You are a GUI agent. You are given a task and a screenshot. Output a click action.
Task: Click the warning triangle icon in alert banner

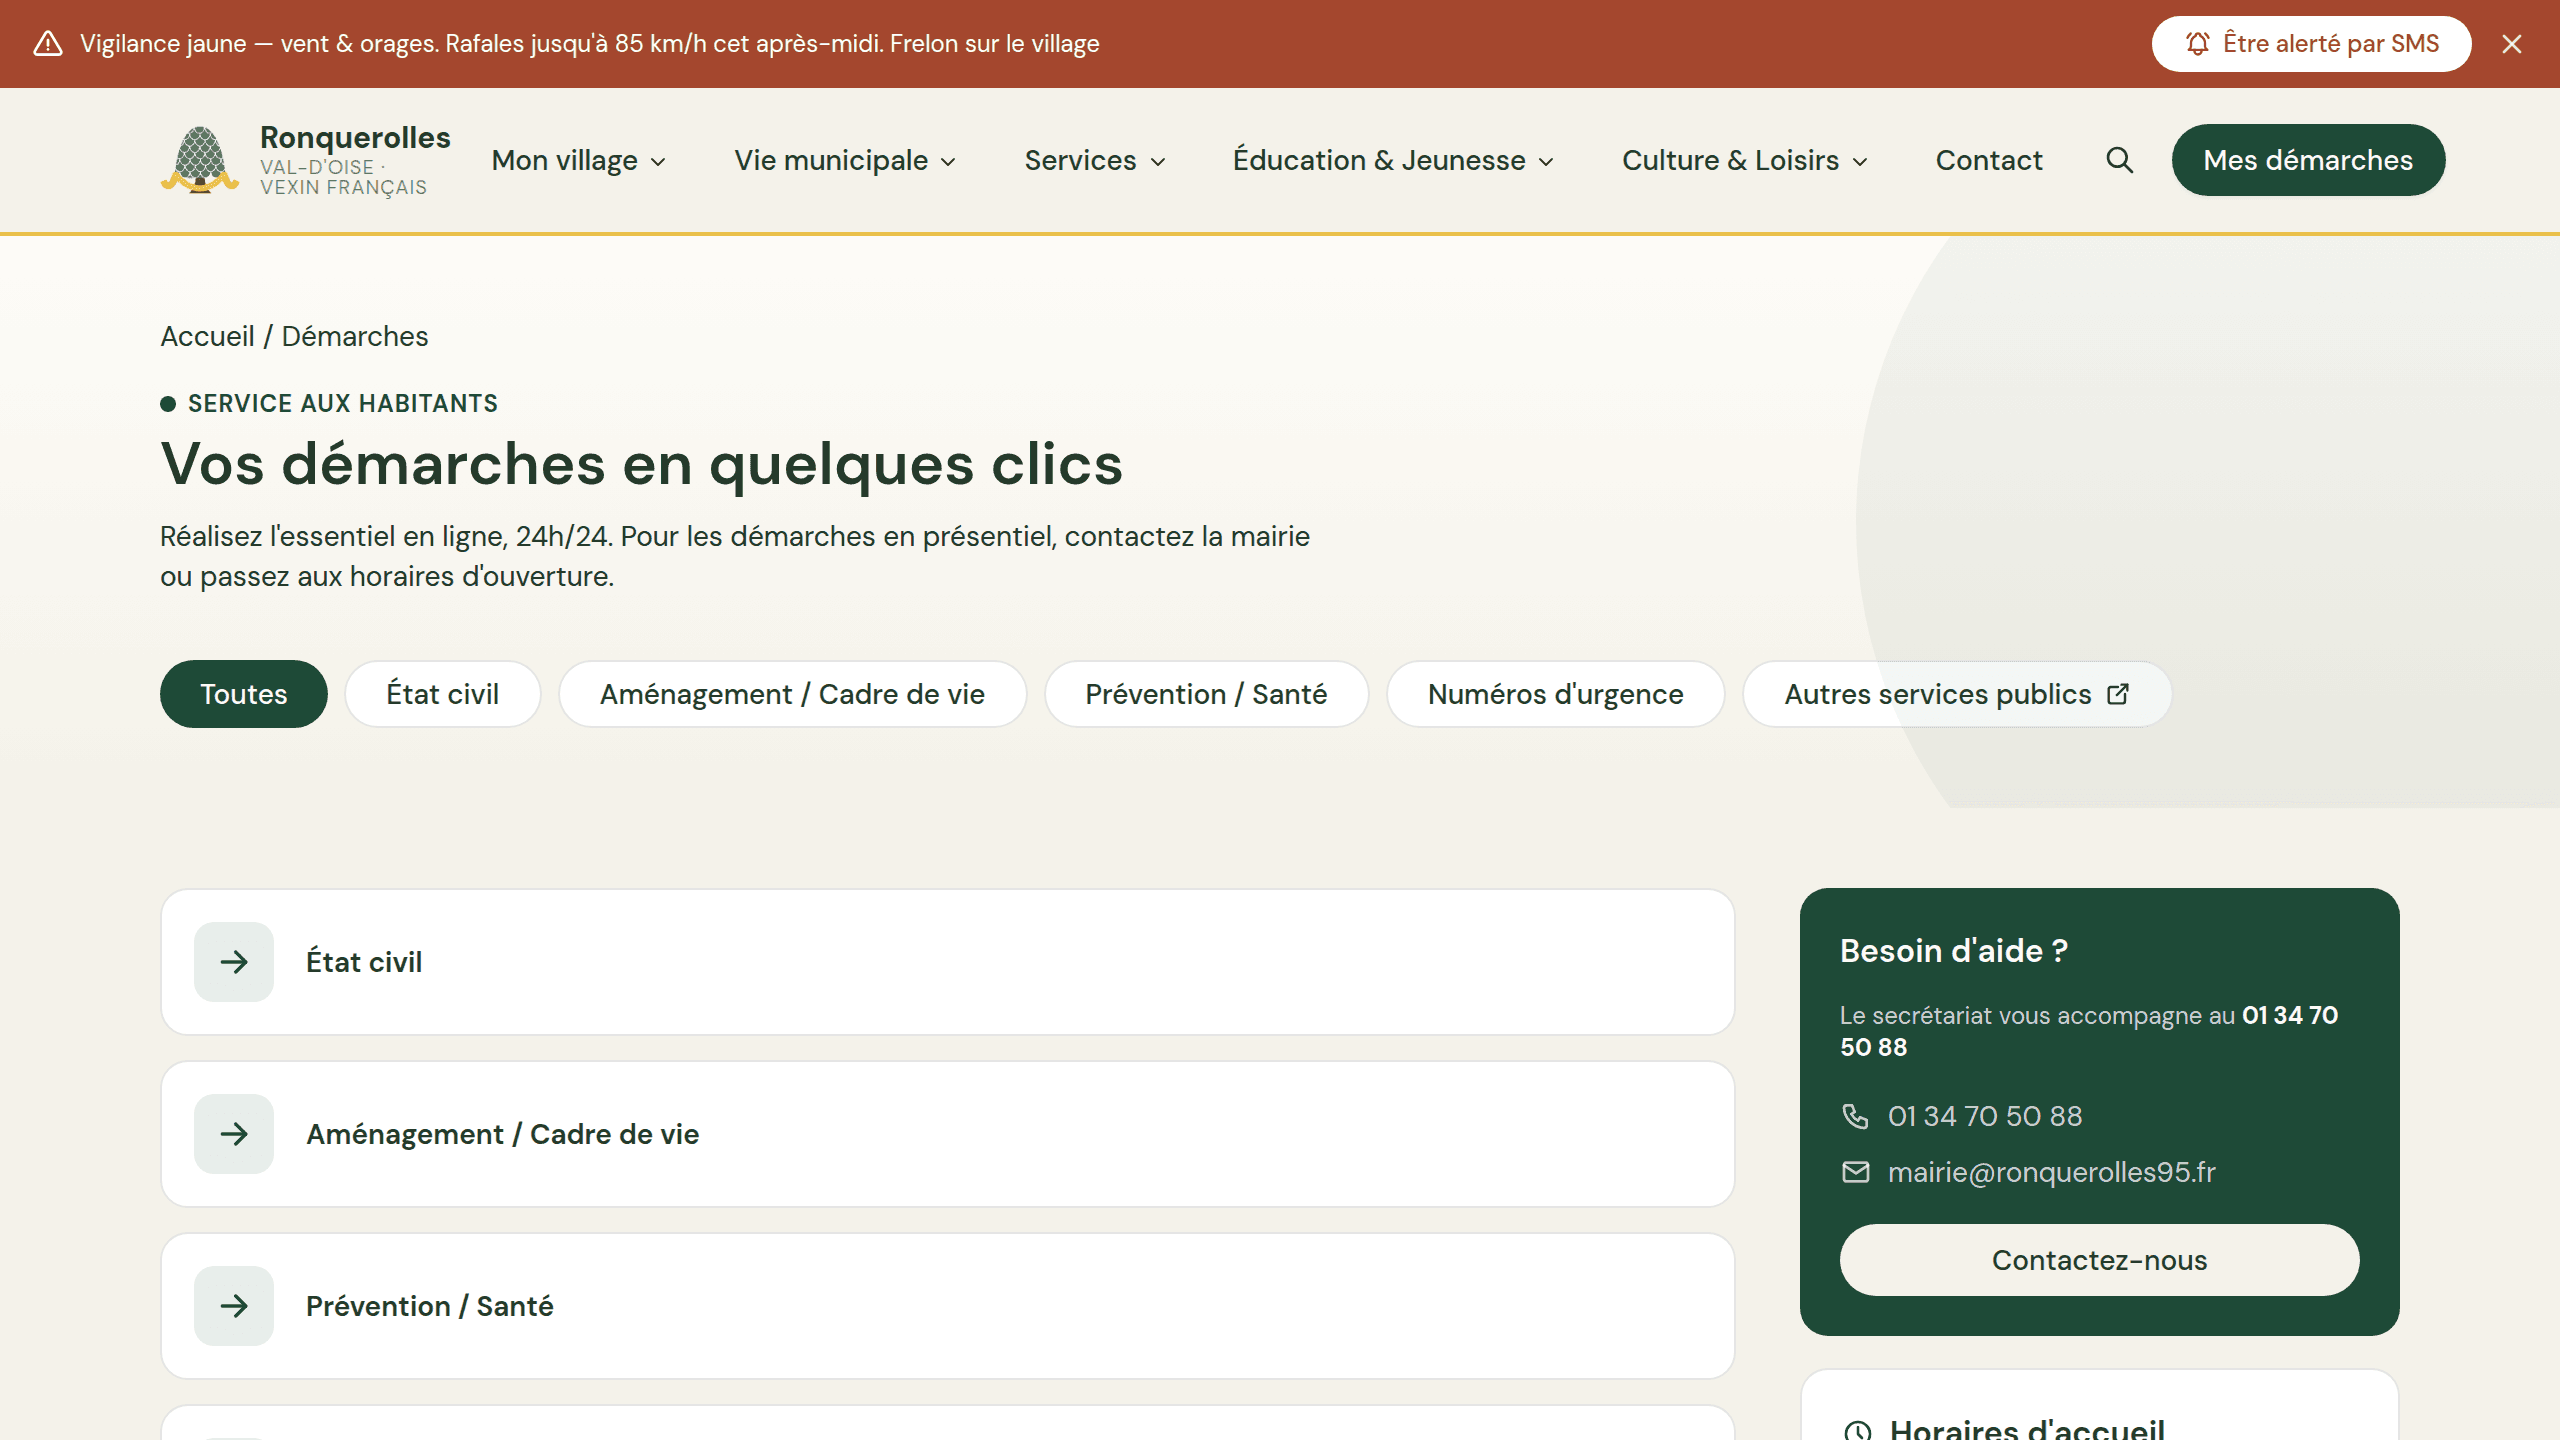[48, 44]
